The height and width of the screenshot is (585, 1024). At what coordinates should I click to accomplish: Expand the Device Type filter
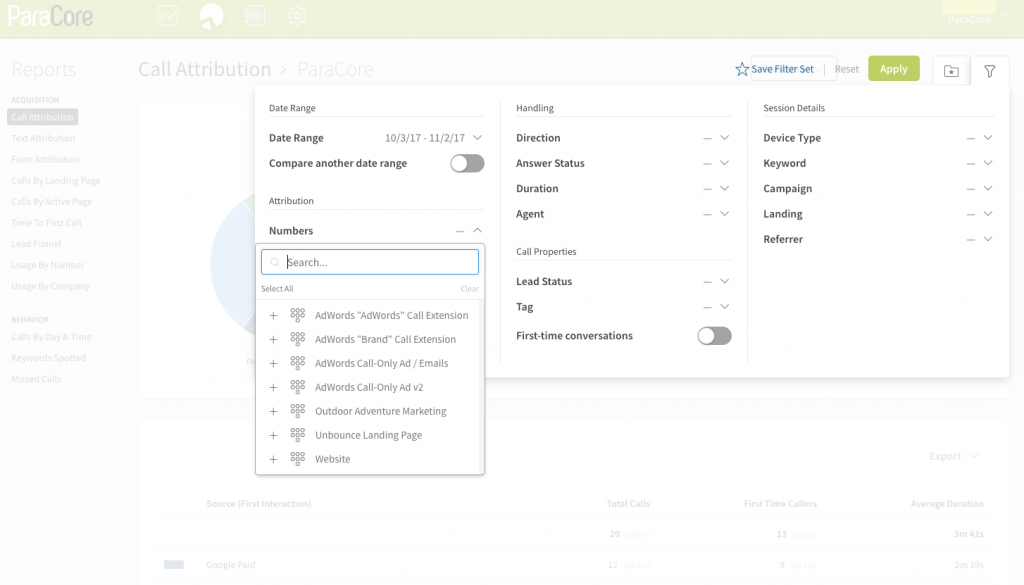click(x=988, y=138)
